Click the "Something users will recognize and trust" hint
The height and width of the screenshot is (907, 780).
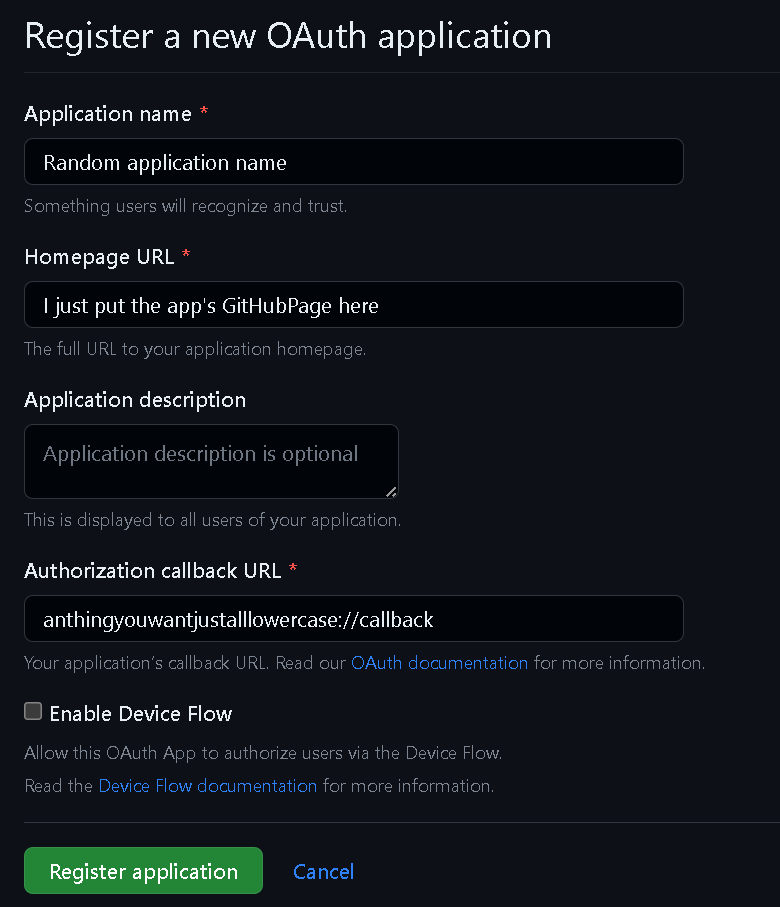tap(185, 207)
